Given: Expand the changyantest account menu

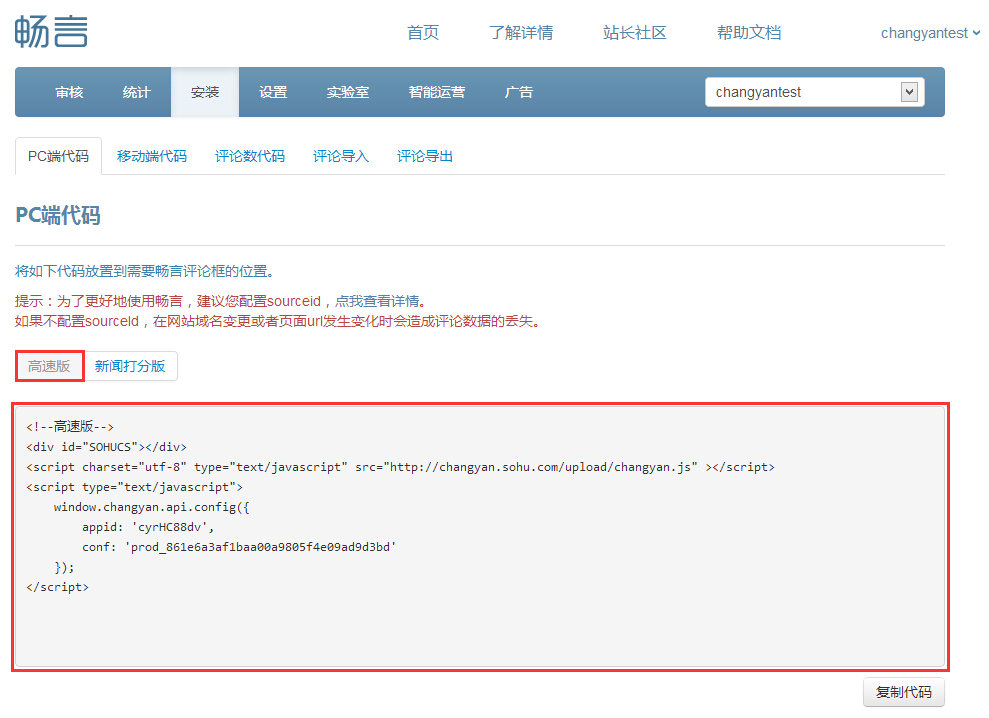Looking at the screenshot, I should pyautogui.click(x=929, y=33).
